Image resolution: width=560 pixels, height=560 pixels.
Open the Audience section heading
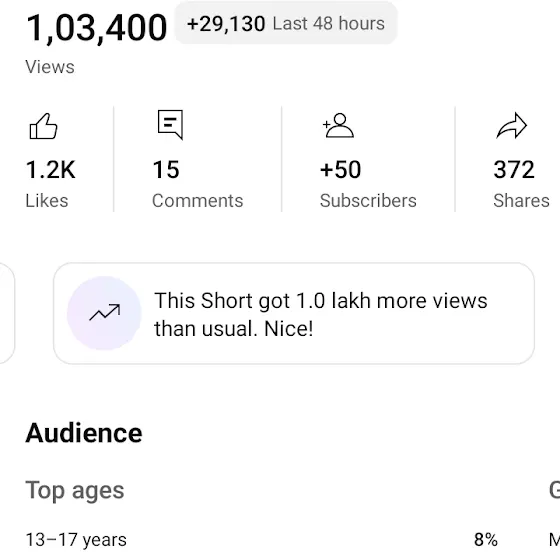[84, 433]
